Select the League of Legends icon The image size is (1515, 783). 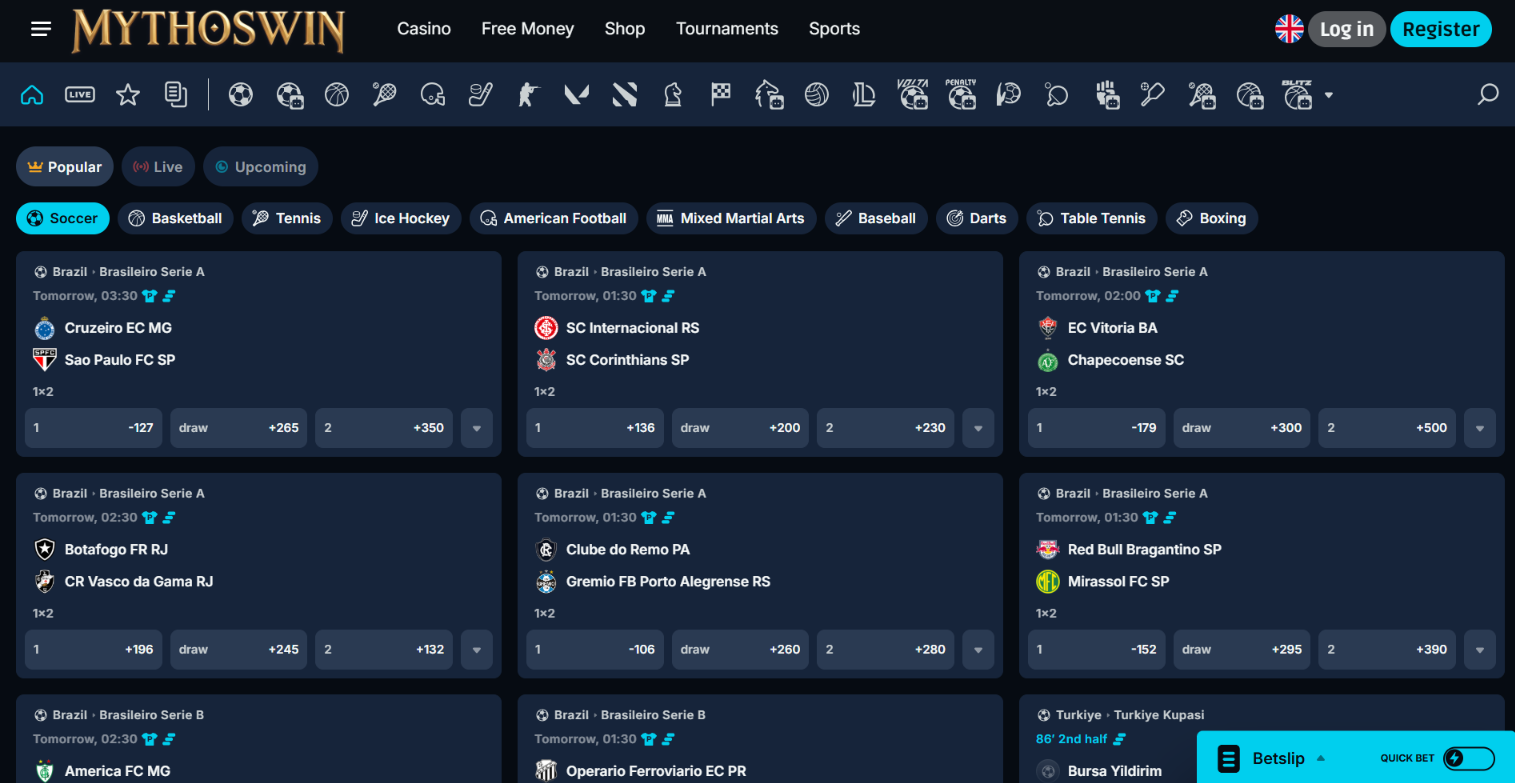[x=865, y=95]
